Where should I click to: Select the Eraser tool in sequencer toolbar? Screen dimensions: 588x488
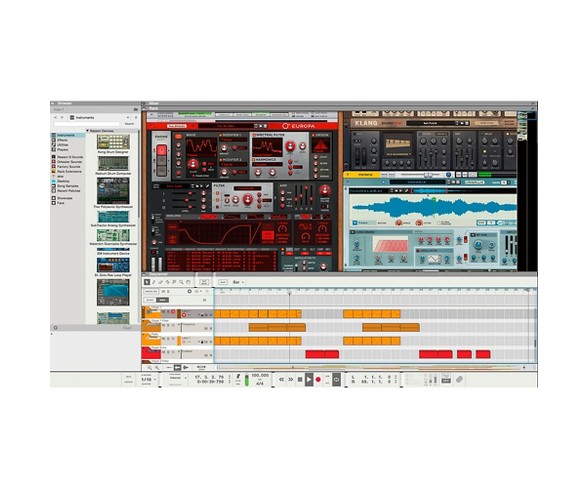point(160,282)
